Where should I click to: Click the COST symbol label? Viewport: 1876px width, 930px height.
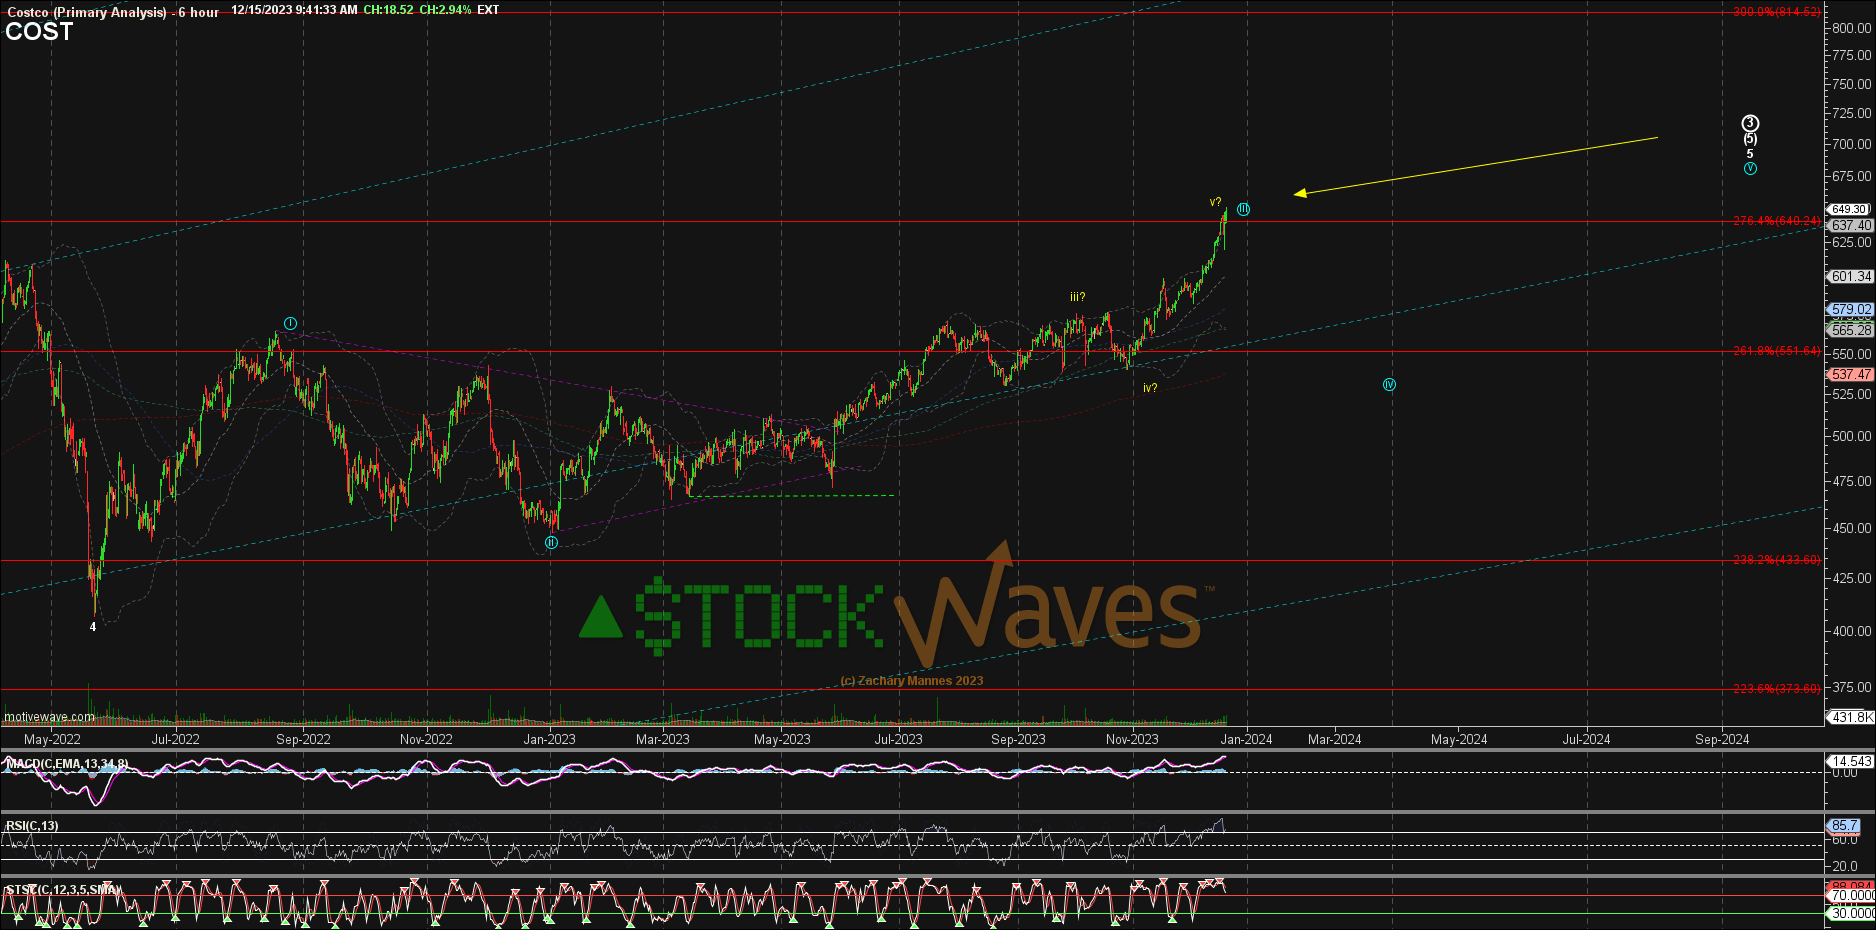tap(38, 32)
